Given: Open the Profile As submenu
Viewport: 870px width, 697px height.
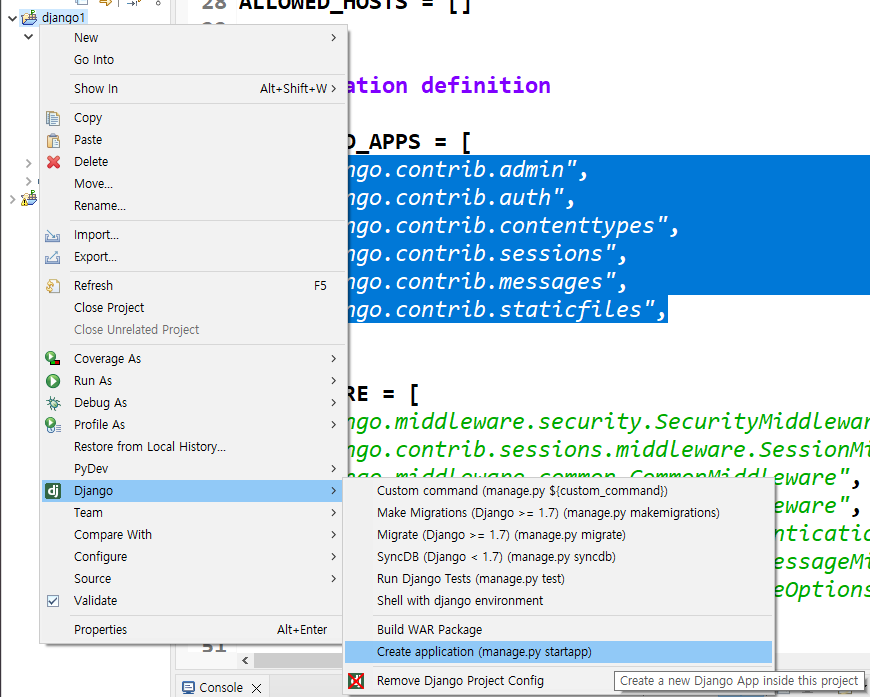Looking at the screenshot, I should coord(192,425).
